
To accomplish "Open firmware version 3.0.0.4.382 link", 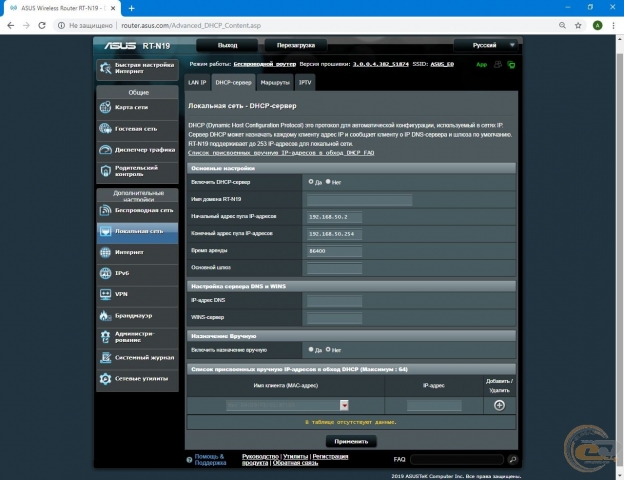I will pyautogui.click(x=380, y=64).
